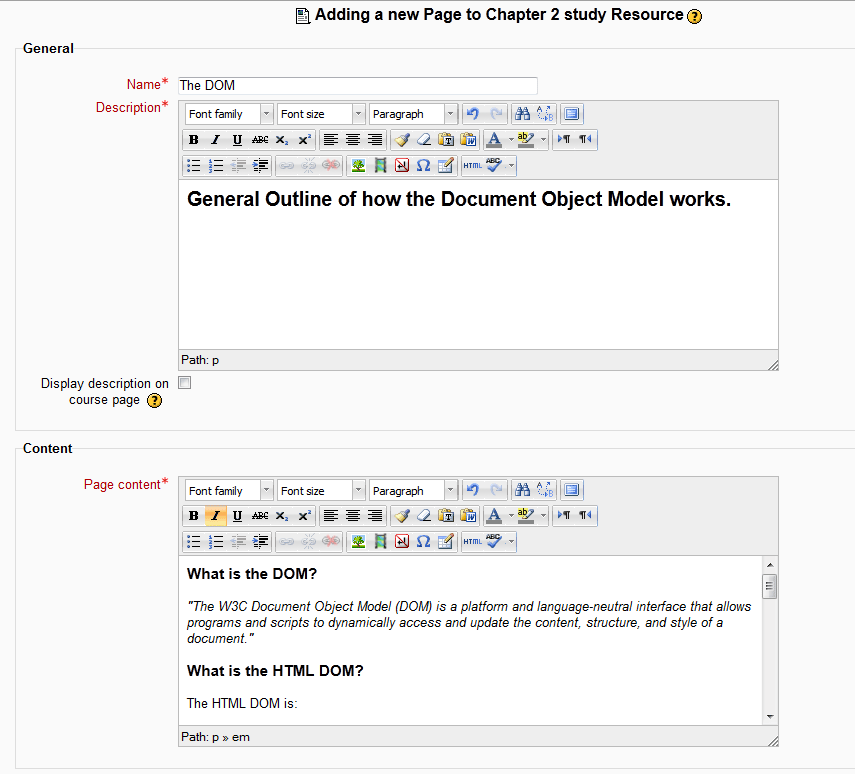Insert image in Page content editor
This screenshot has height=774, width=855.
(x=358, y=542)
